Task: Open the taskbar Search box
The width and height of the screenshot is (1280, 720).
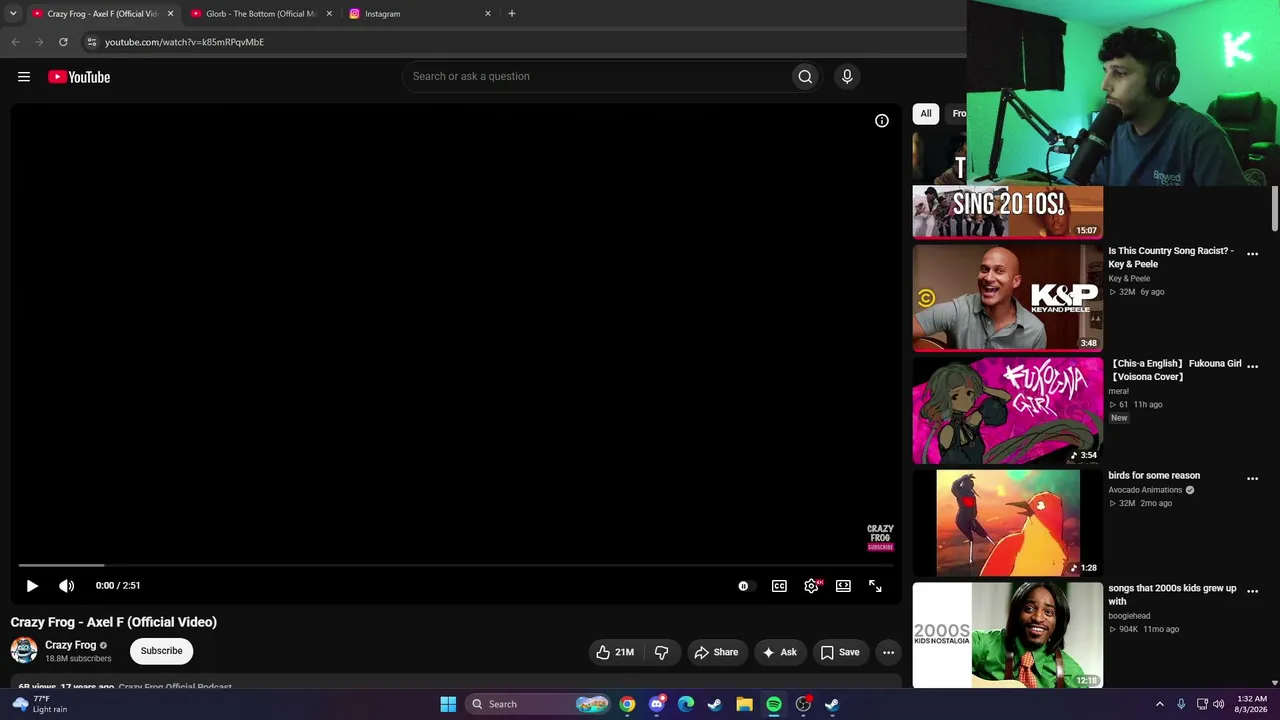Action: pos(538,704)
